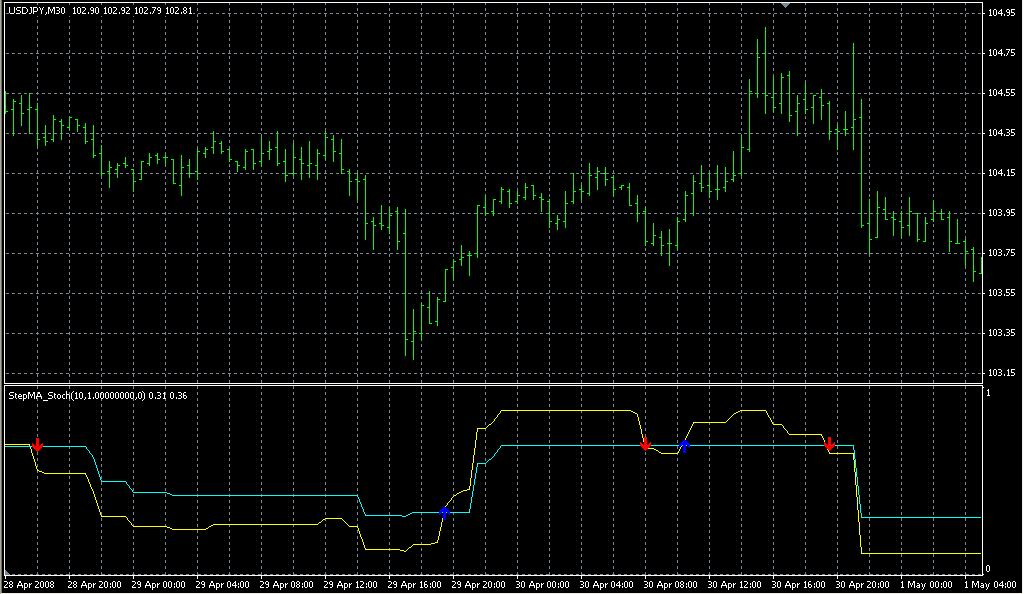Click the 104.95 price level on axis

click(x=1000, y=13)
